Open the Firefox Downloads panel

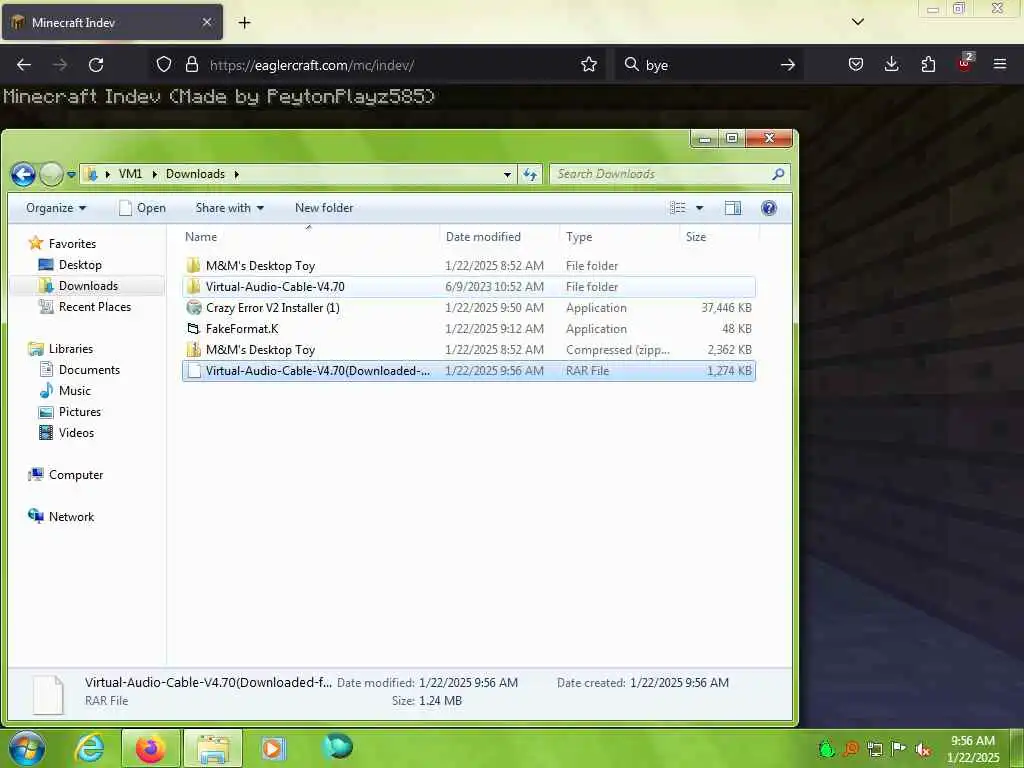(891, 65)
